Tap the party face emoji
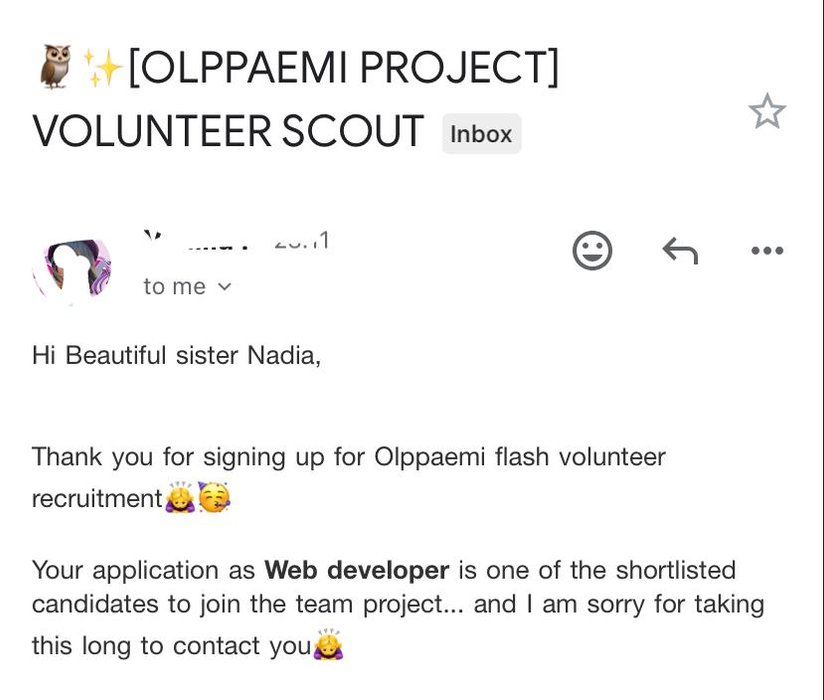 click(x=214, y=497)
